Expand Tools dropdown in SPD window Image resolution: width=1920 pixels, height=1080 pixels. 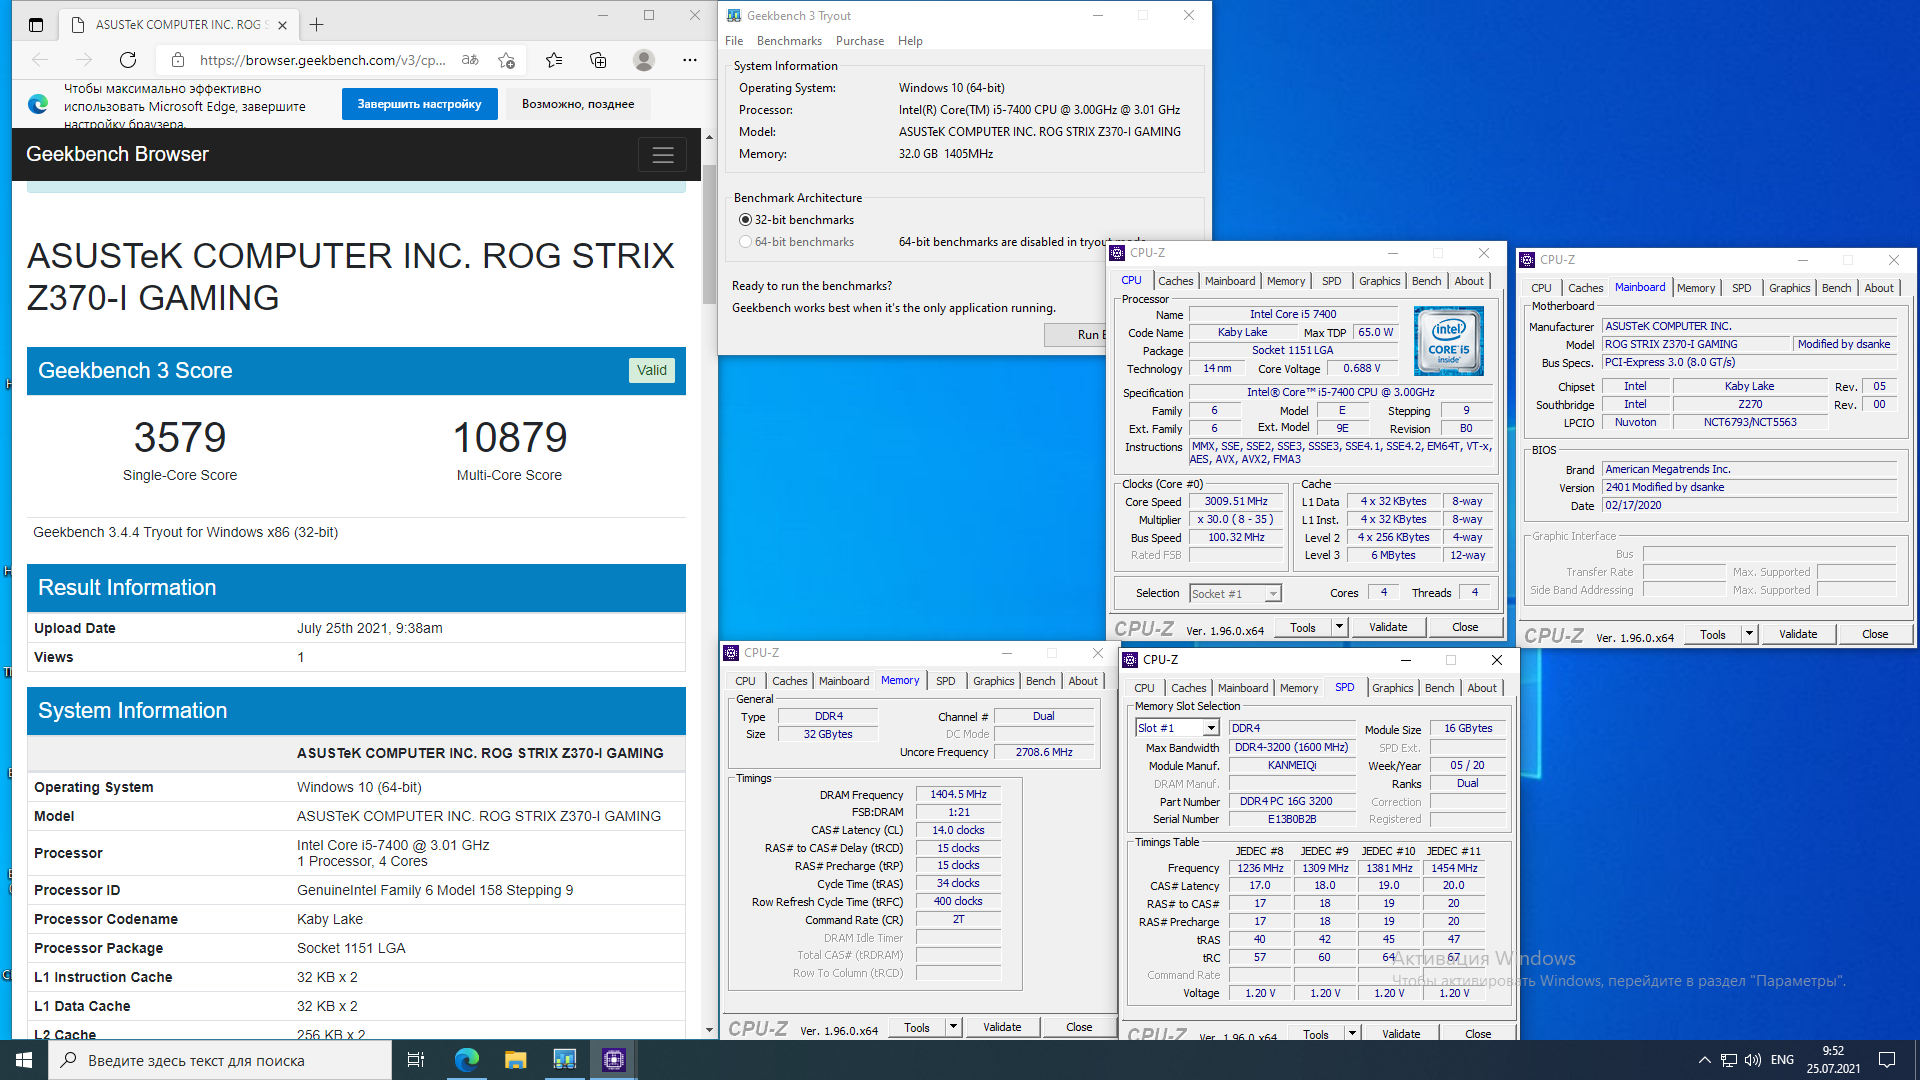point(1353,1034)
